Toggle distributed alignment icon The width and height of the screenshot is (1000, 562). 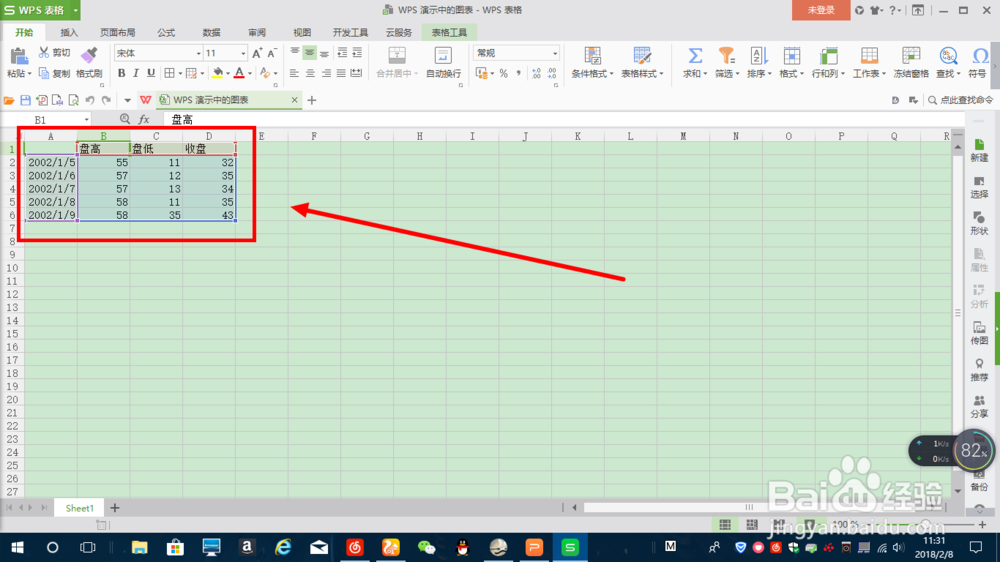pyautogui.click(x=357, y=73)
